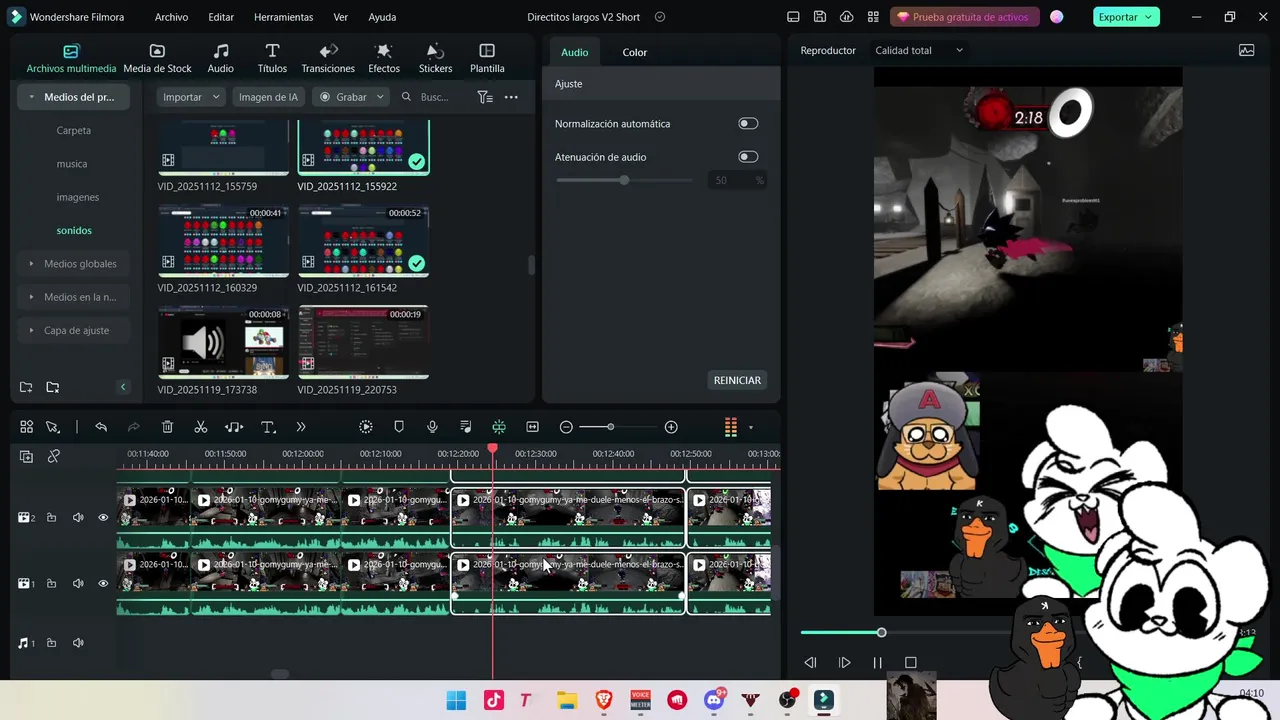Click the timeline layout grid icon
This screenshot has height=720, width=1280.
(x=27, y=427)
